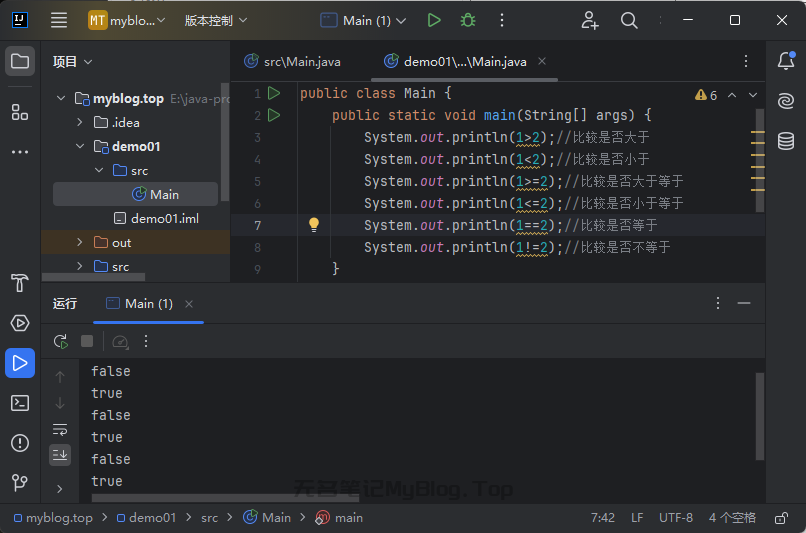Start debugging with the bug icon
806x533 pixels.
468,21
